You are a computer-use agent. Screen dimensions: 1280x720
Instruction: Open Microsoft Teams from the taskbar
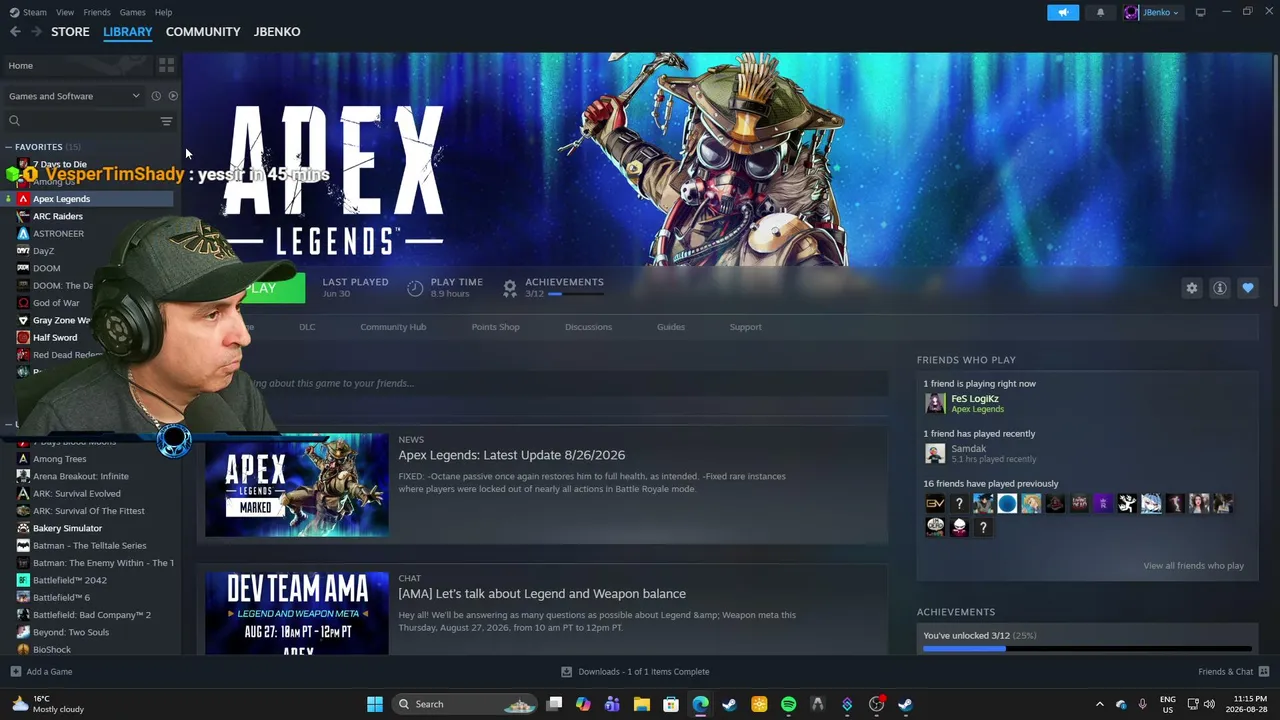pos(613,704)
